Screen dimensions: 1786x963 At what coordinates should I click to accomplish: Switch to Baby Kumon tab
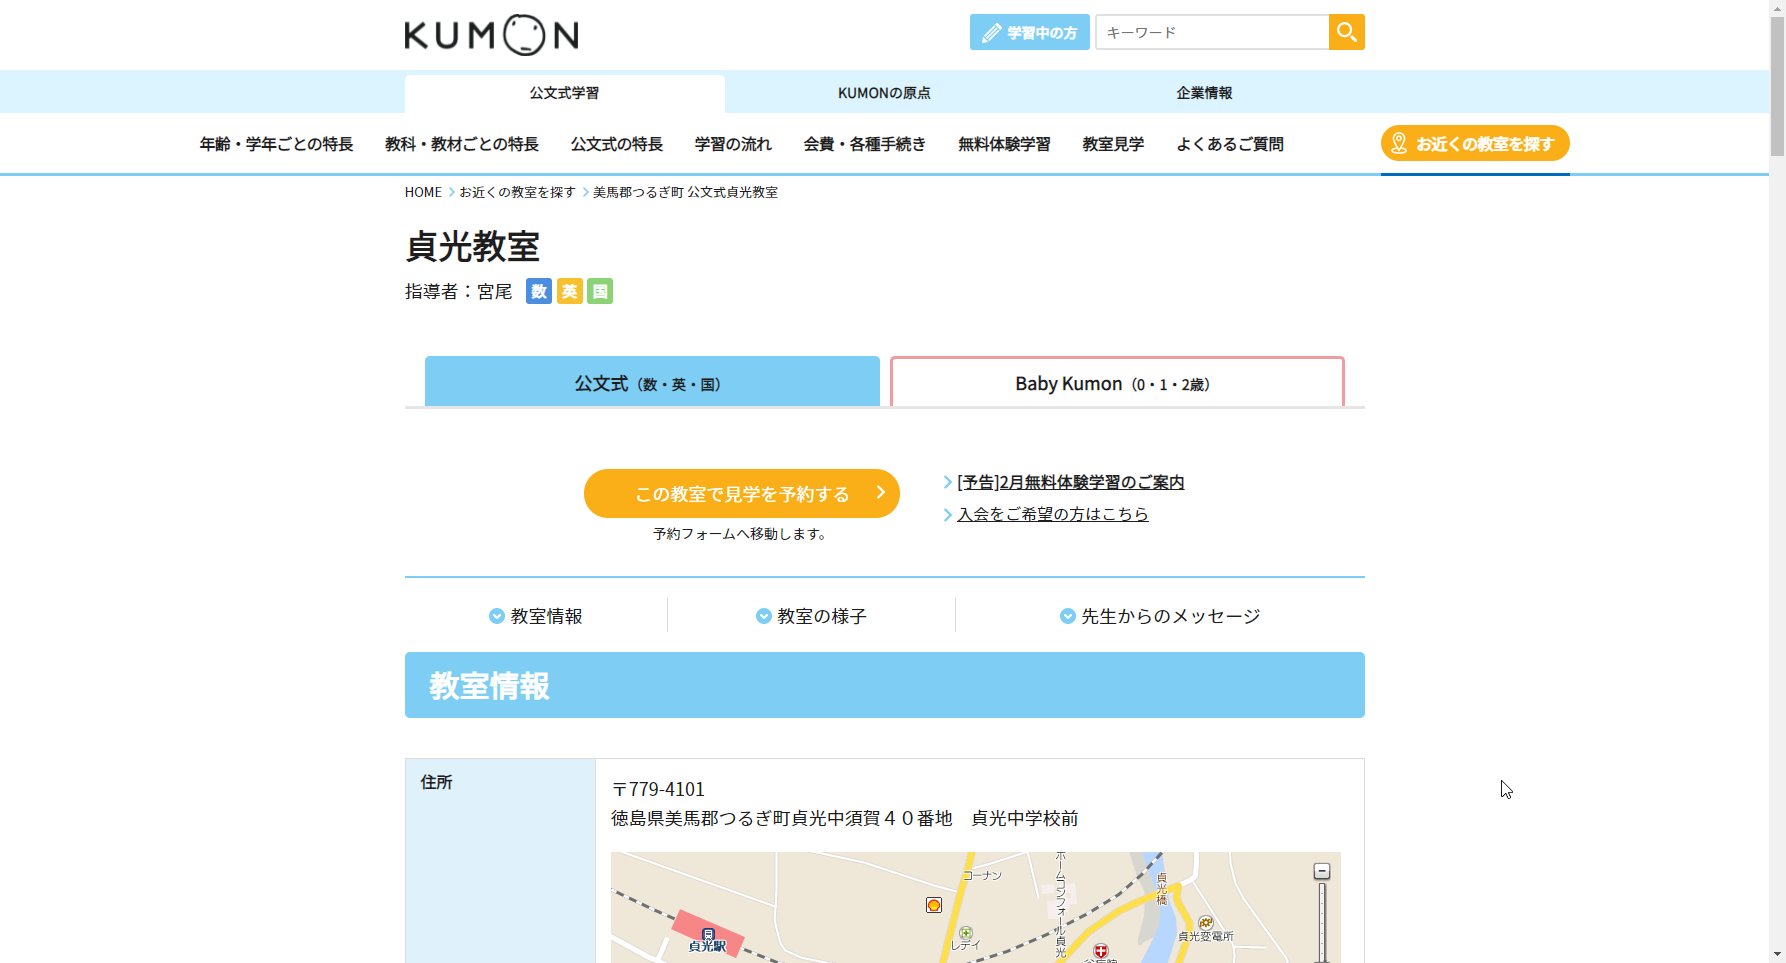pyautogui.click(x=1117, y=381)
